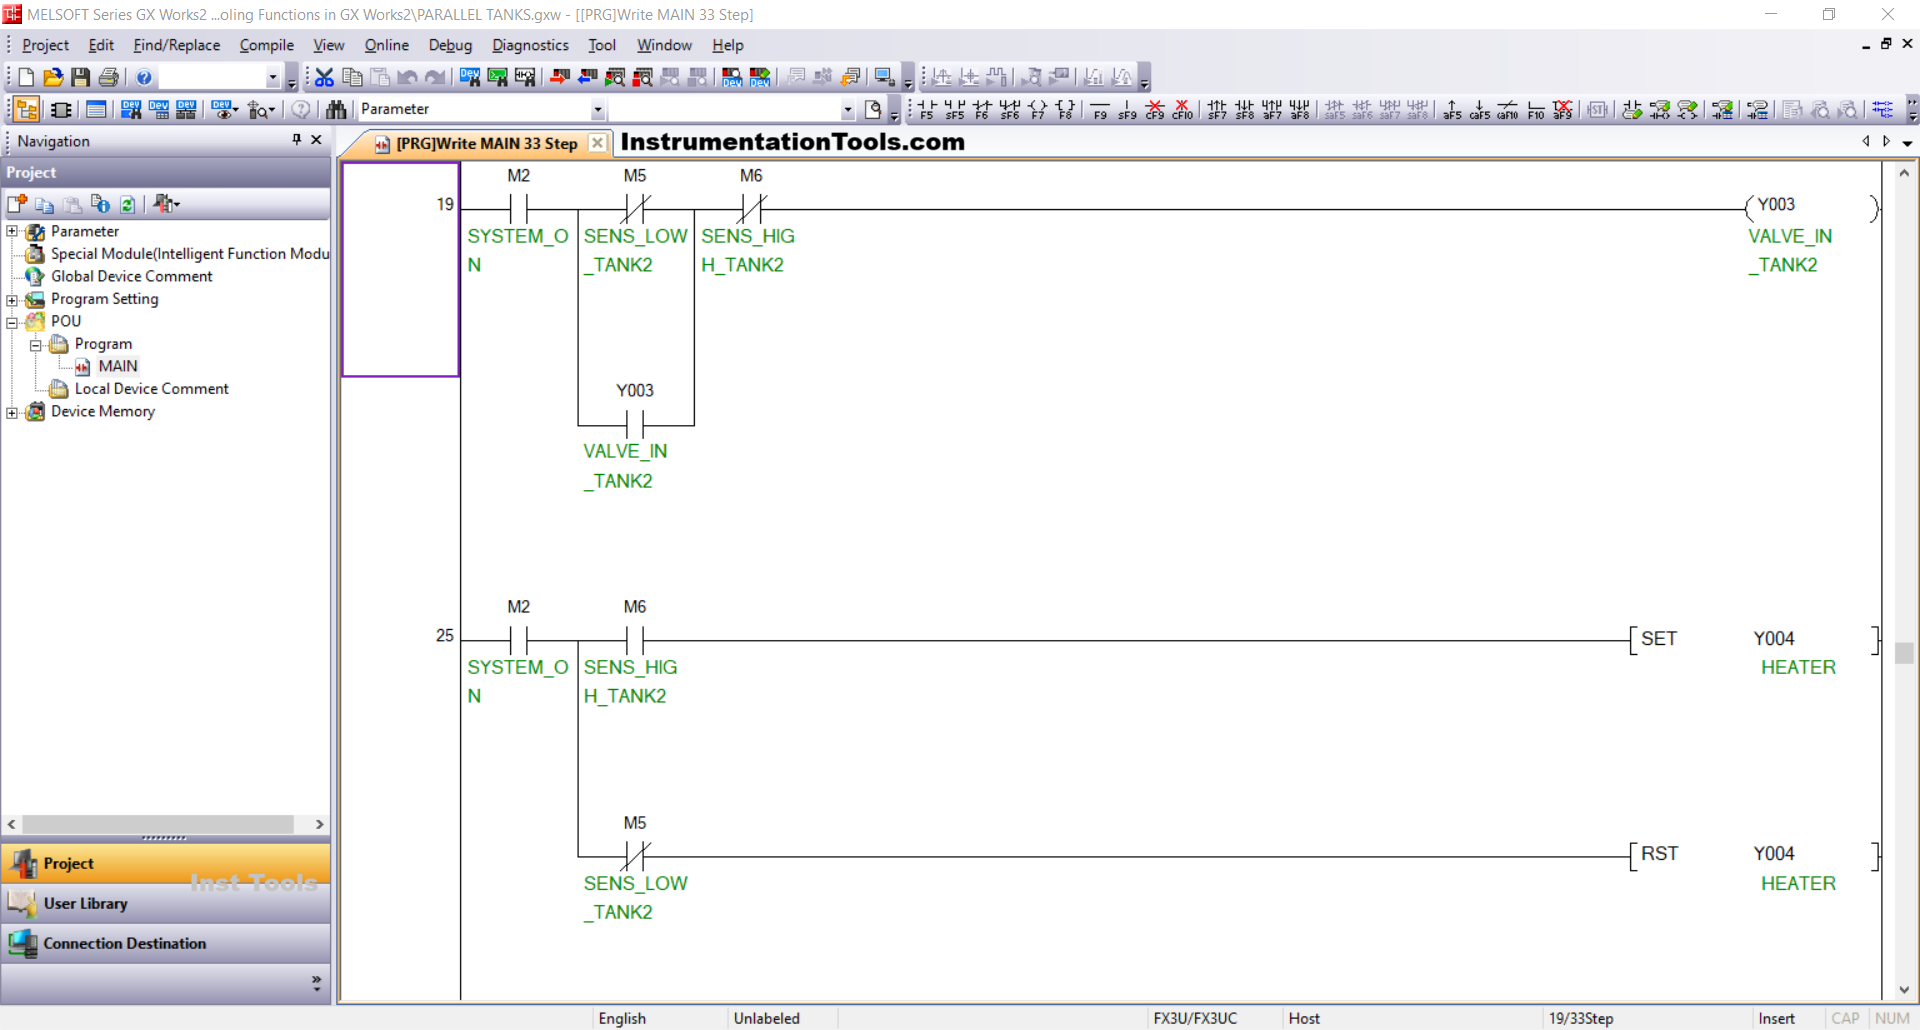Open the empty combo box beside Parameter

pyautogui.click(x=847, y=110)
